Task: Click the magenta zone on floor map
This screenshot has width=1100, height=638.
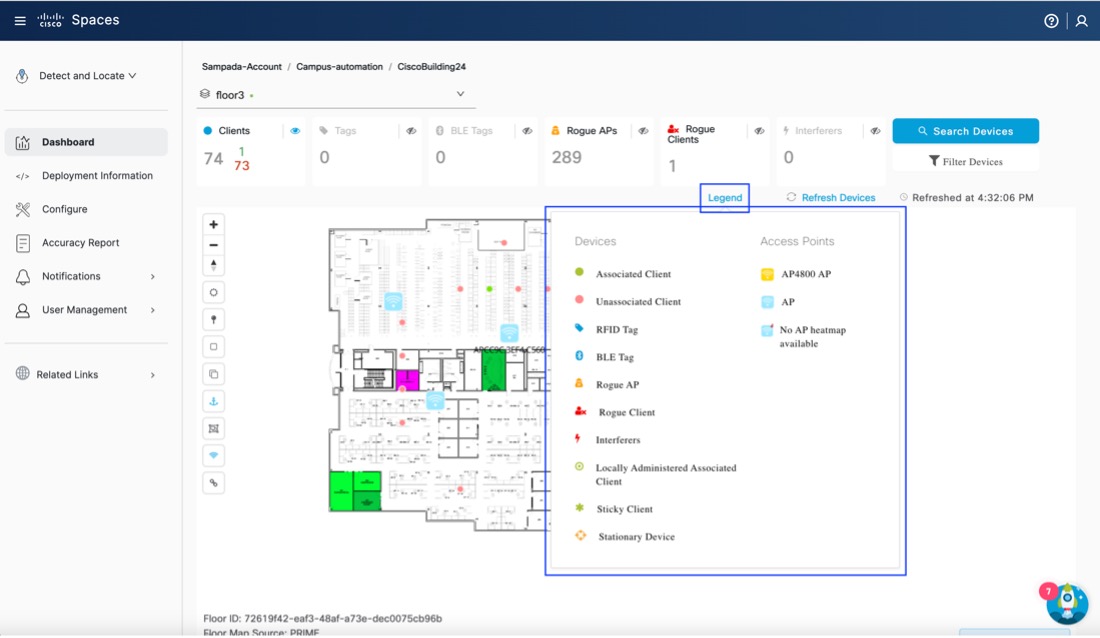Action: click(x=407, y=380)
